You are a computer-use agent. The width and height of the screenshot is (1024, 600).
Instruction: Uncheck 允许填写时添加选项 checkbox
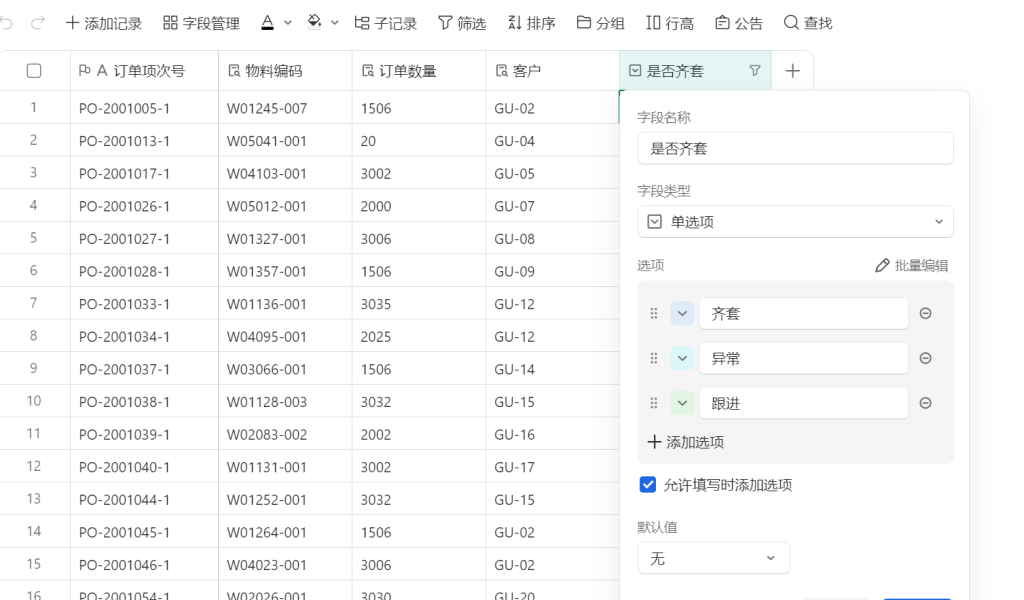coord(648,485)
